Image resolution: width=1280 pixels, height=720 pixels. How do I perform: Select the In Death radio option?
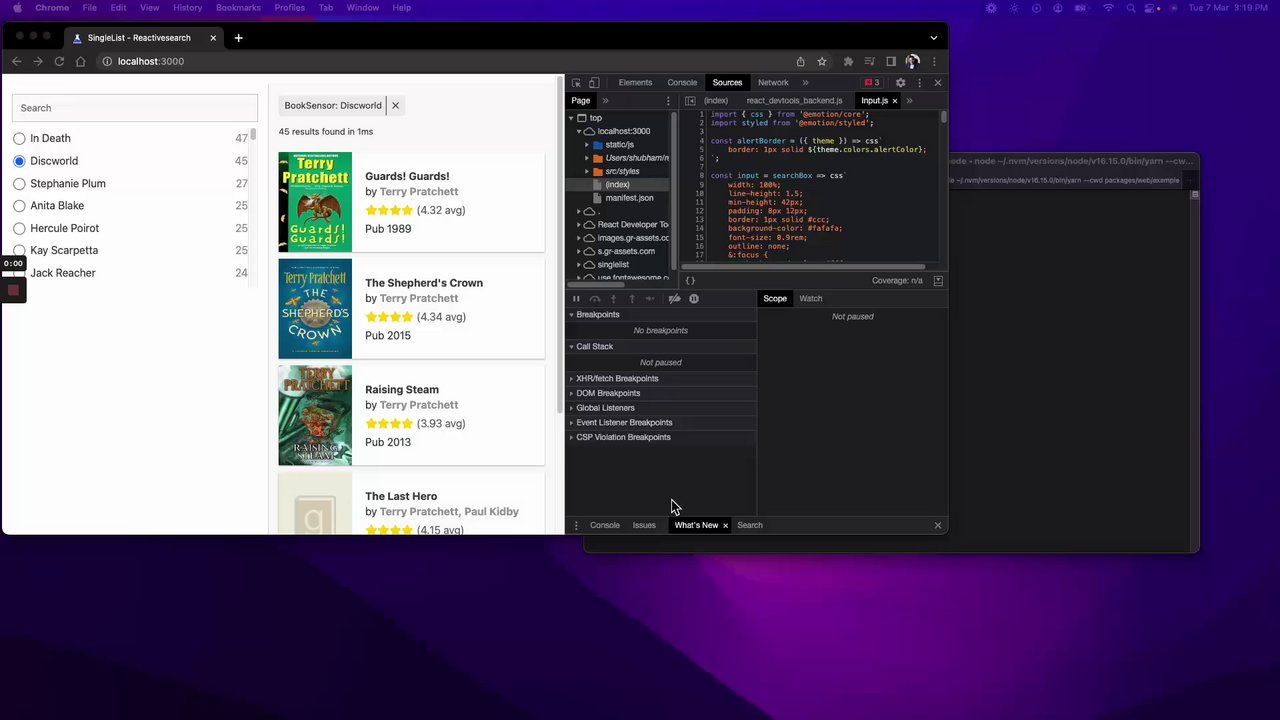[19, 139]
